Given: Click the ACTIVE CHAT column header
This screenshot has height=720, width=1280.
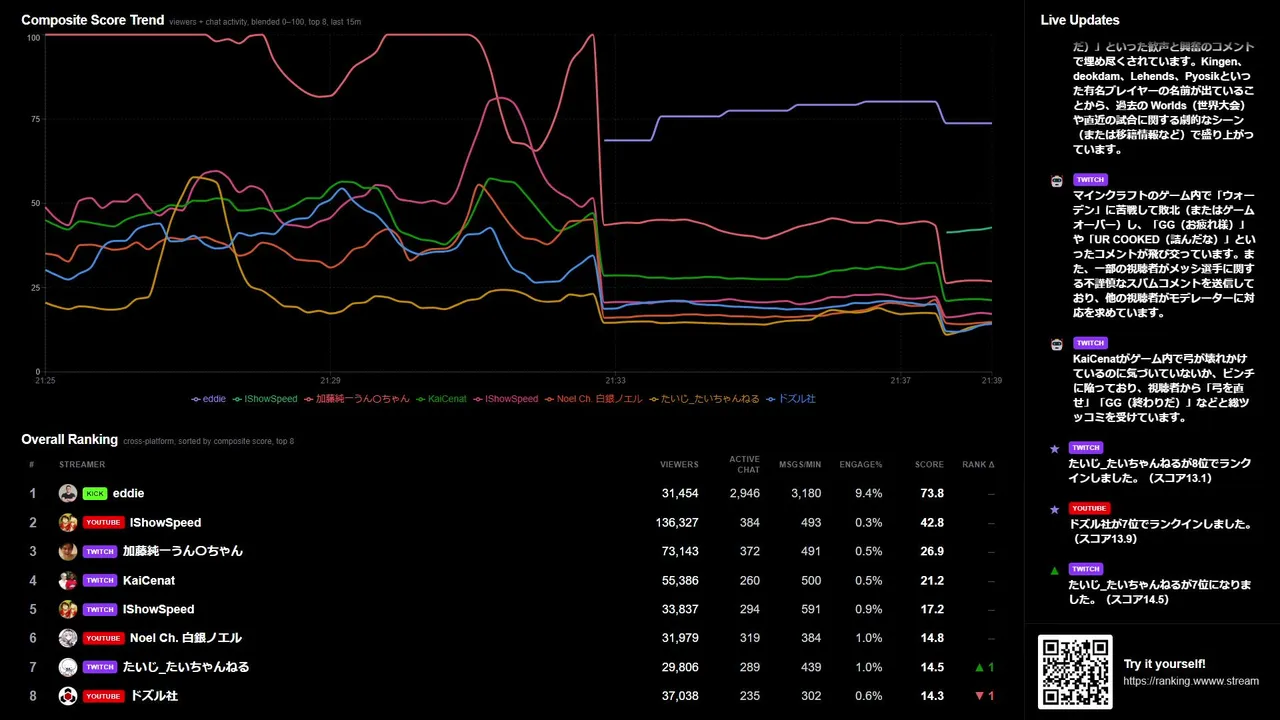Looking at the screenshot, I should (744, 465).
